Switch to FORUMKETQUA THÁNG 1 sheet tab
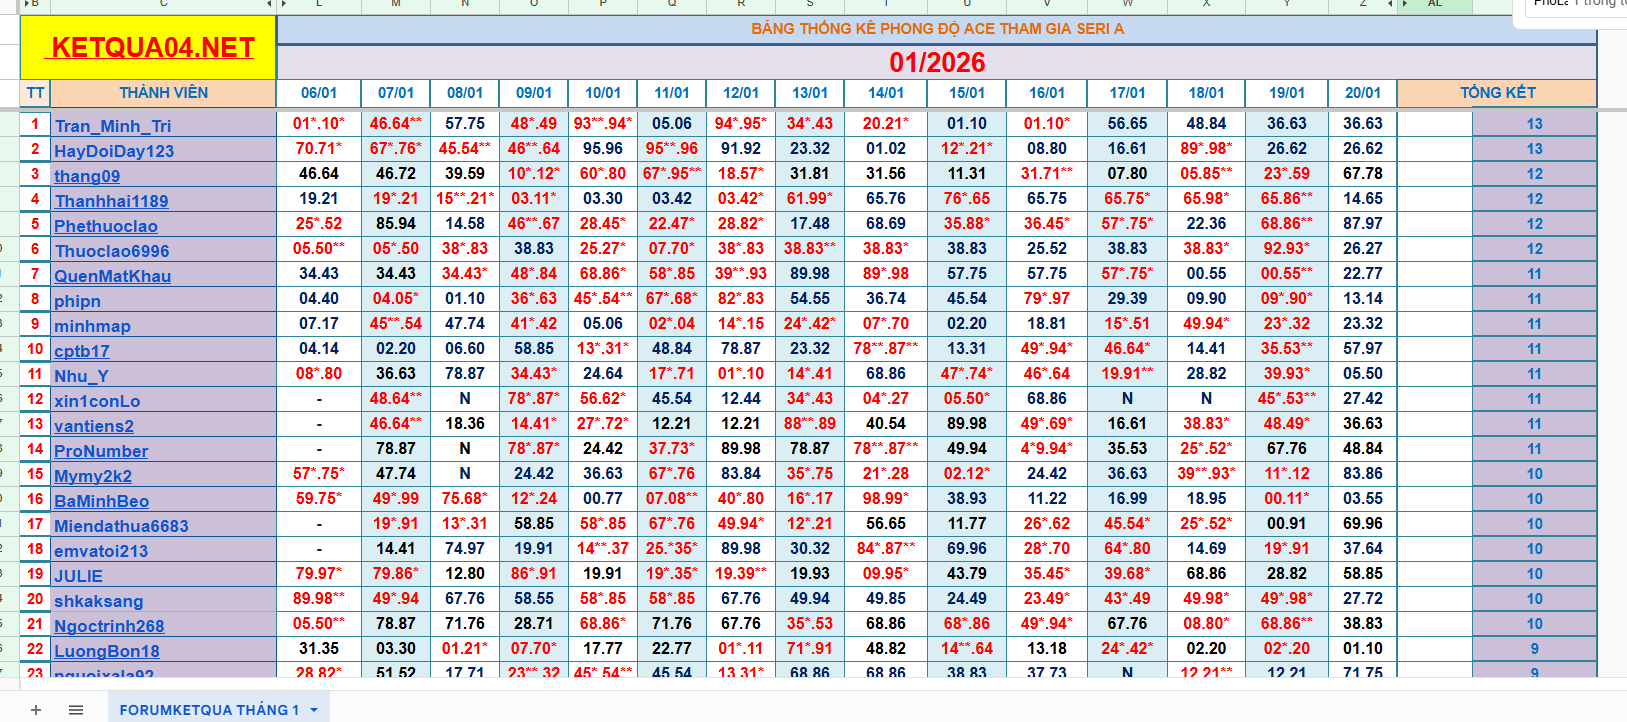The width and height of the screenshot is (1627, 722). (x=209, y=710)
